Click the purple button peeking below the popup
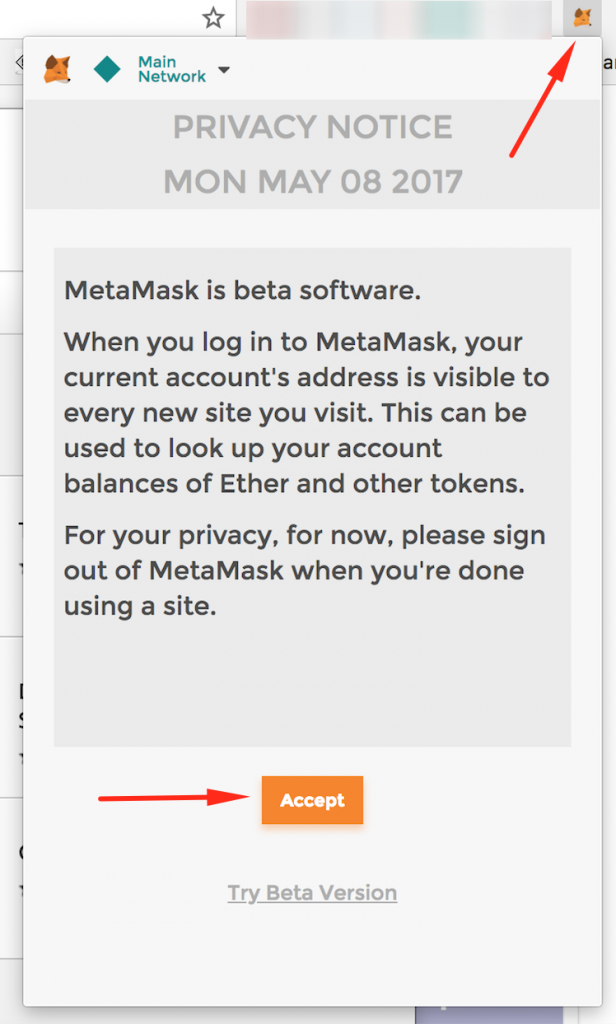616x1024 pixels. click(496, 1015)
